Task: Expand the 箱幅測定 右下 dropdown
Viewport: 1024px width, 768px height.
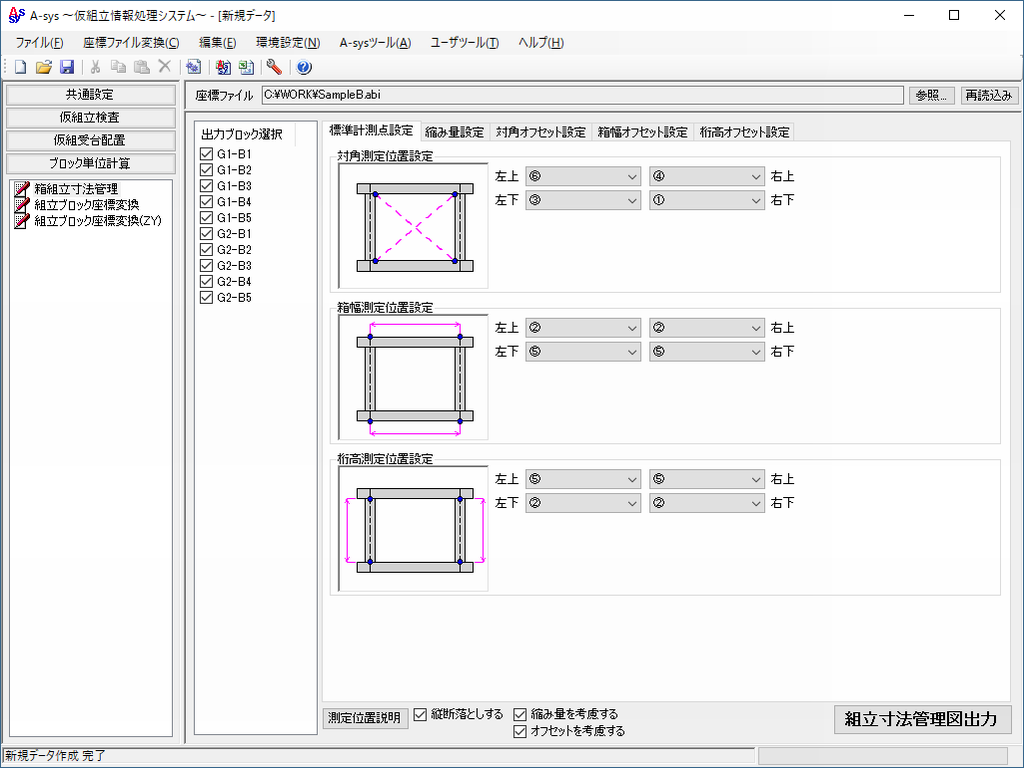Action: tap(706, 351)
